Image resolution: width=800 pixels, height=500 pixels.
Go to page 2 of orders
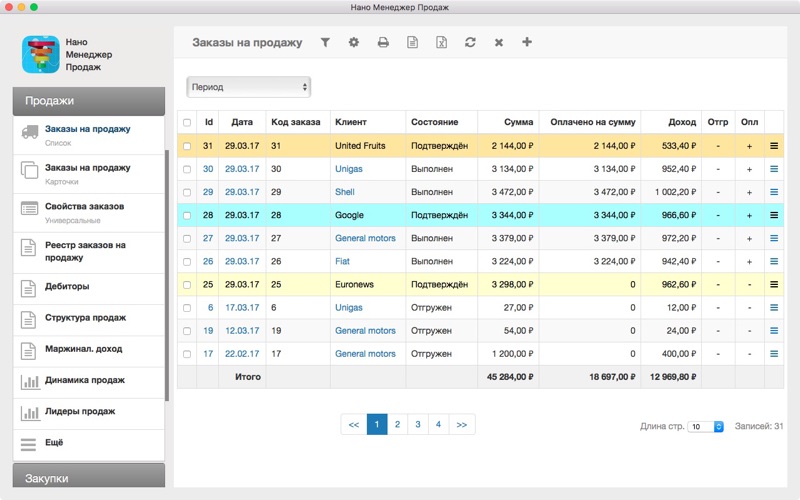click(397, 424)
